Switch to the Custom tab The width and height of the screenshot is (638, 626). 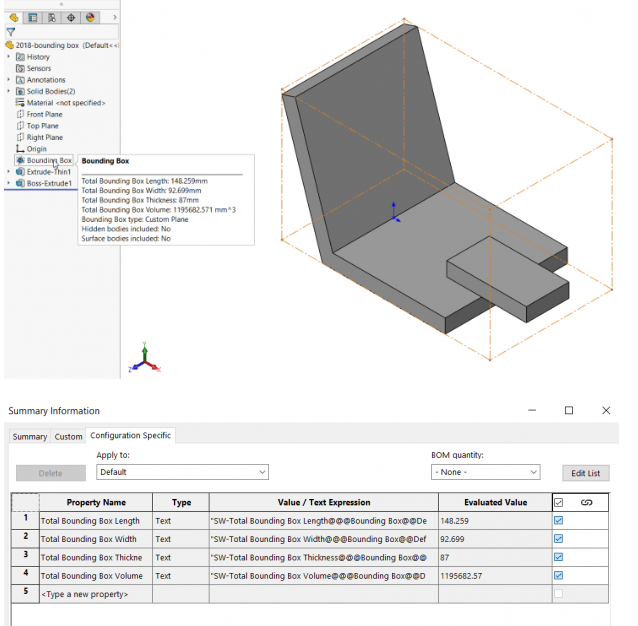tap(68, 437)
